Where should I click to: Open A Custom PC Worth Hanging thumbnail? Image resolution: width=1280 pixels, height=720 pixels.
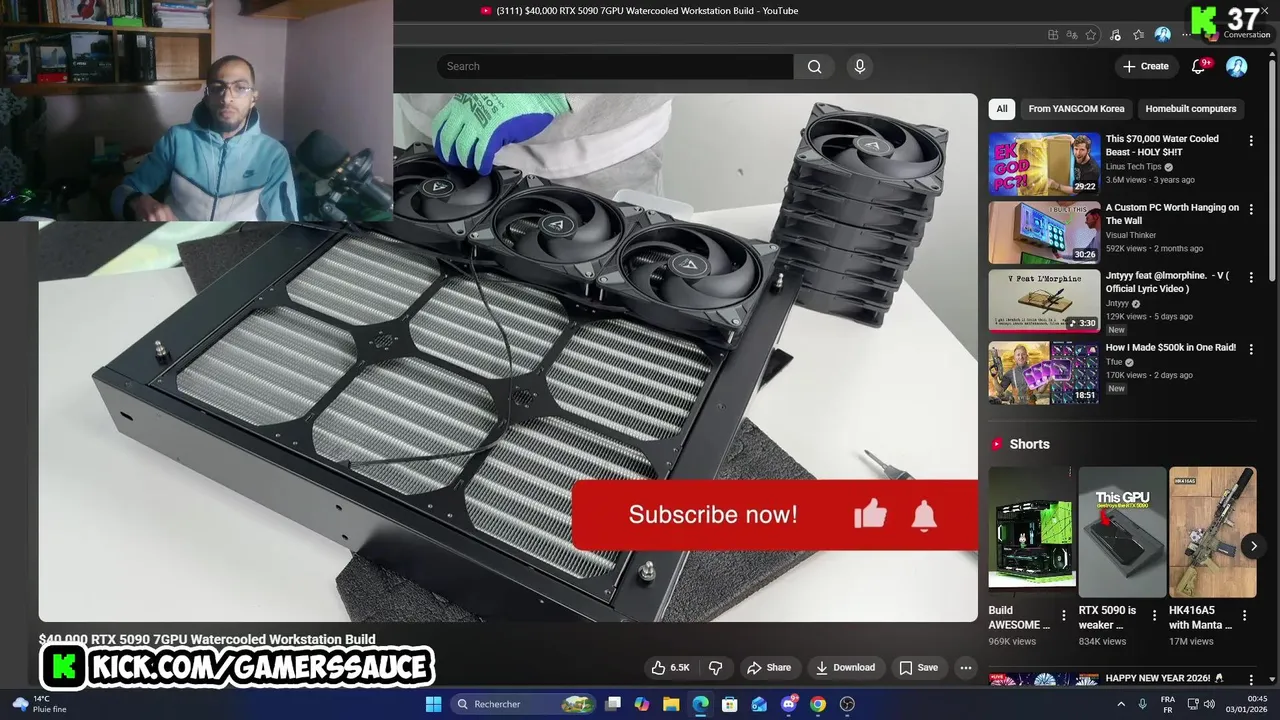[1044, 232]
